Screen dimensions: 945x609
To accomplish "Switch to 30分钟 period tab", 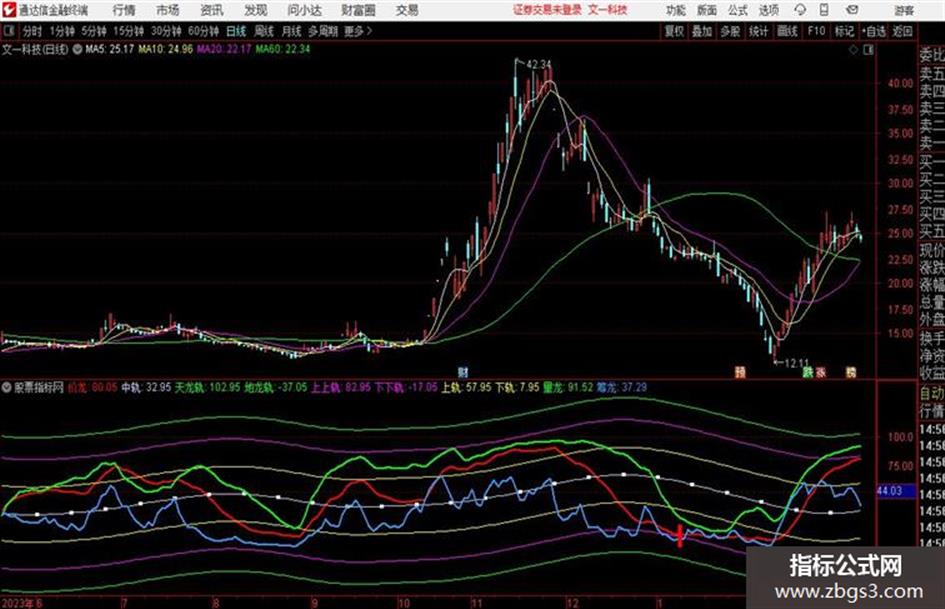I will point(166,31).
